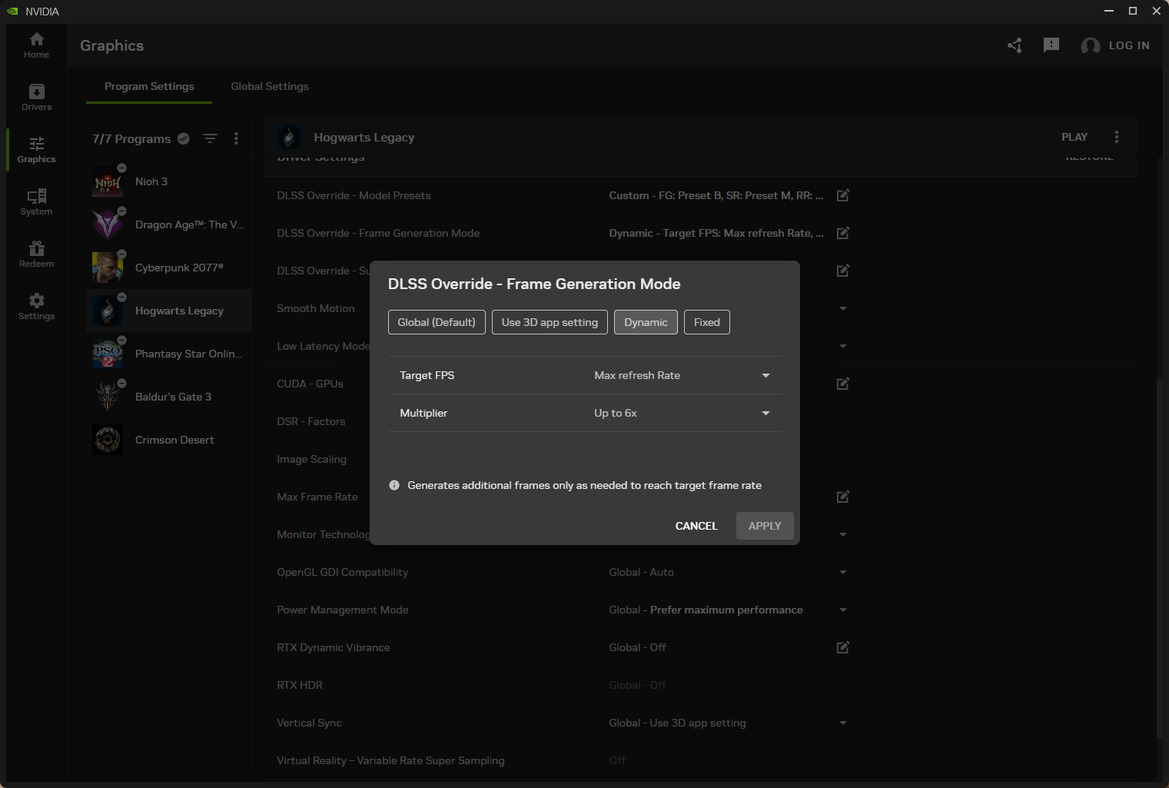This screenshot has height=788, width=1169.
Task: Open the Redeem gift icon
Action: 36,254
